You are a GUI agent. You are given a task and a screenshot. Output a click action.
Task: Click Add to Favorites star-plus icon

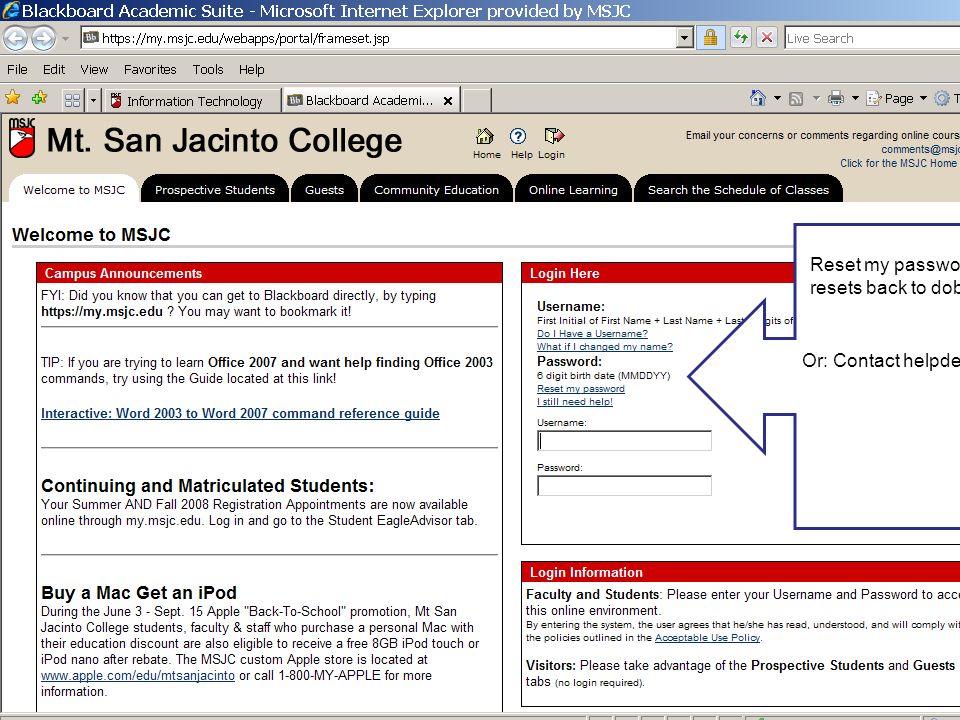coord(40,98)
